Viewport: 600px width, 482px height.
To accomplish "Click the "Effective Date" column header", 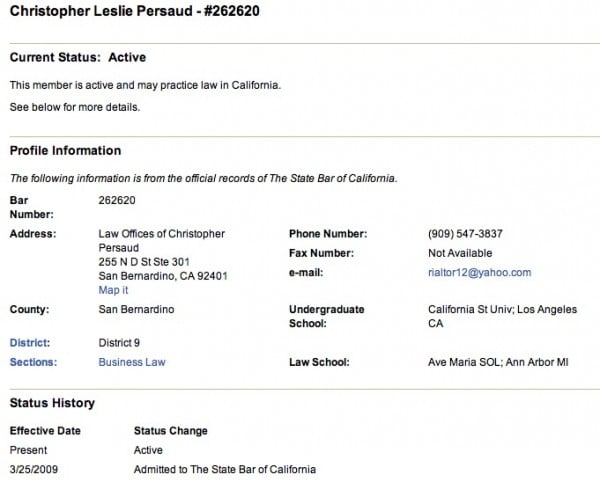I will (x=45, y=431).
